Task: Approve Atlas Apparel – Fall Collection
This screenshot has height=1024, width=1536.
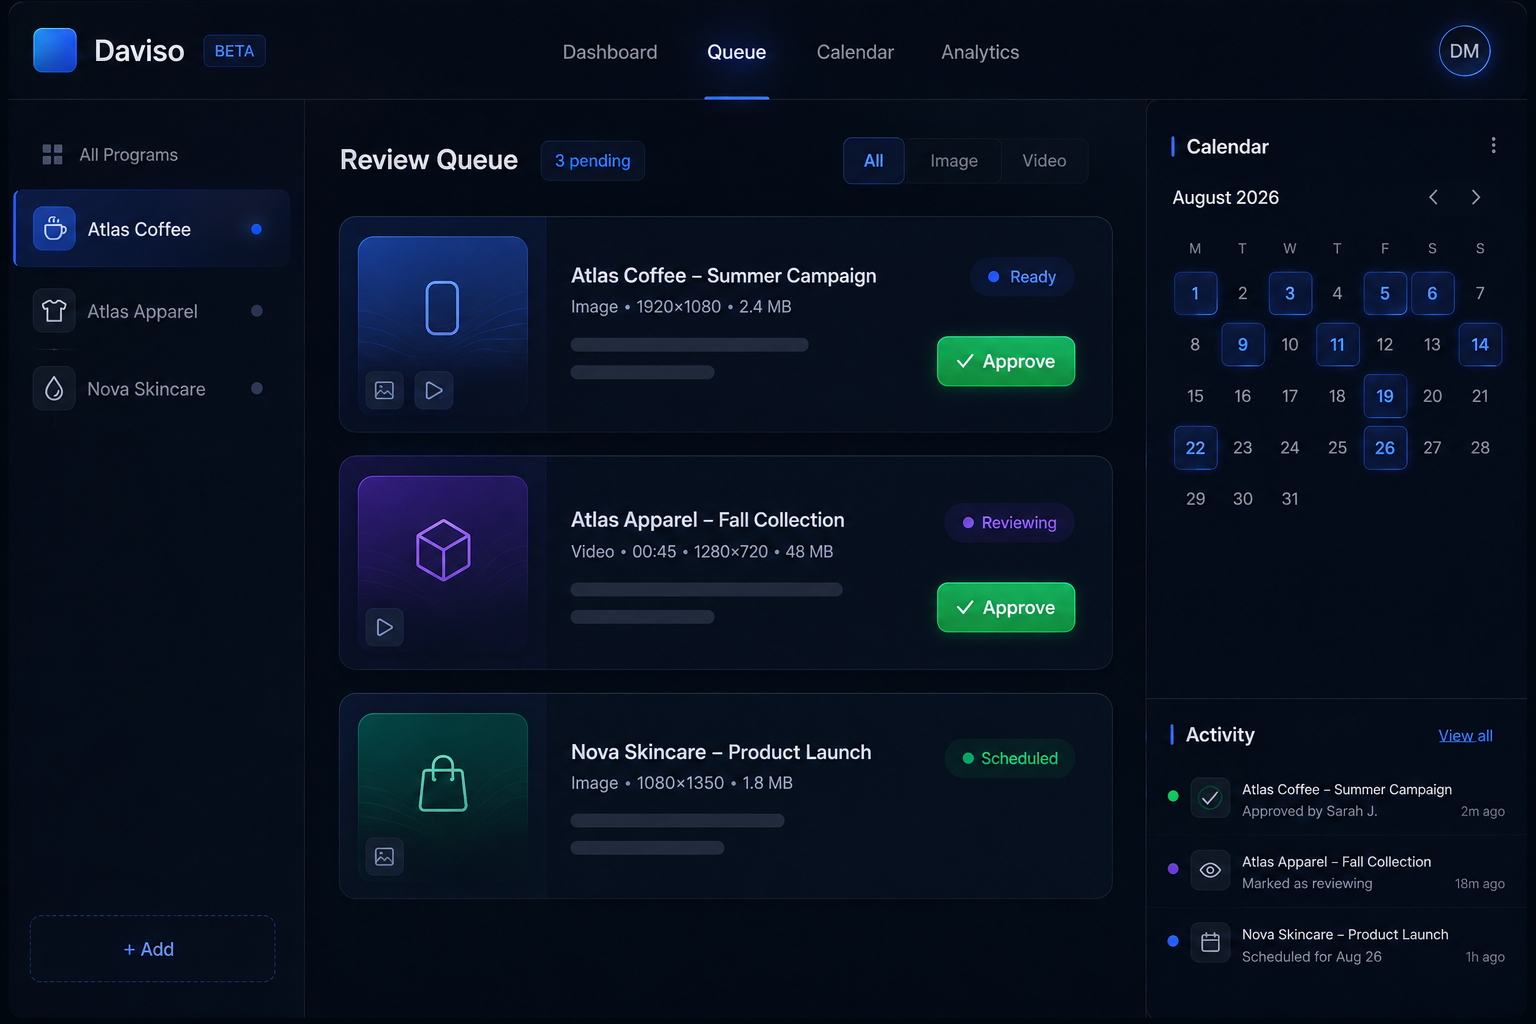Action: tap(1006, 607)
